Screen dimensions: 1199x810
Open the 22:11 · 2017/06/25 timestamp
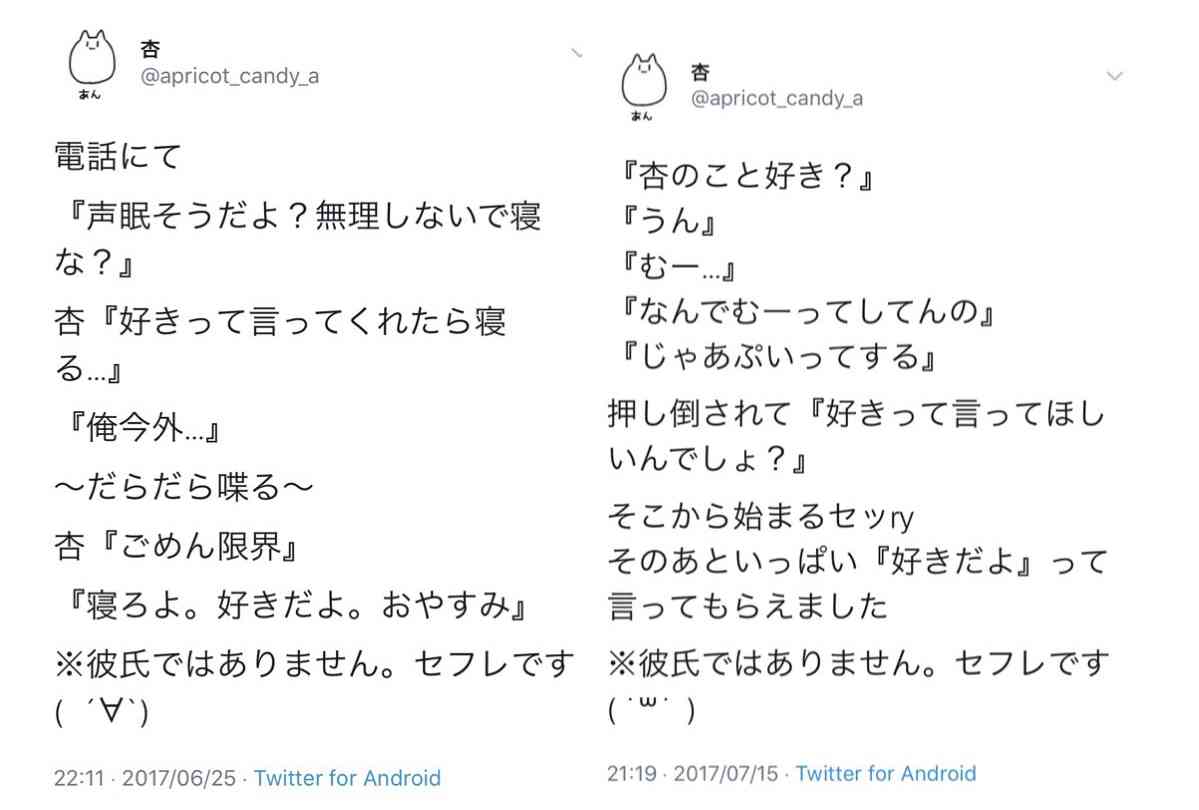pos(145,778)
